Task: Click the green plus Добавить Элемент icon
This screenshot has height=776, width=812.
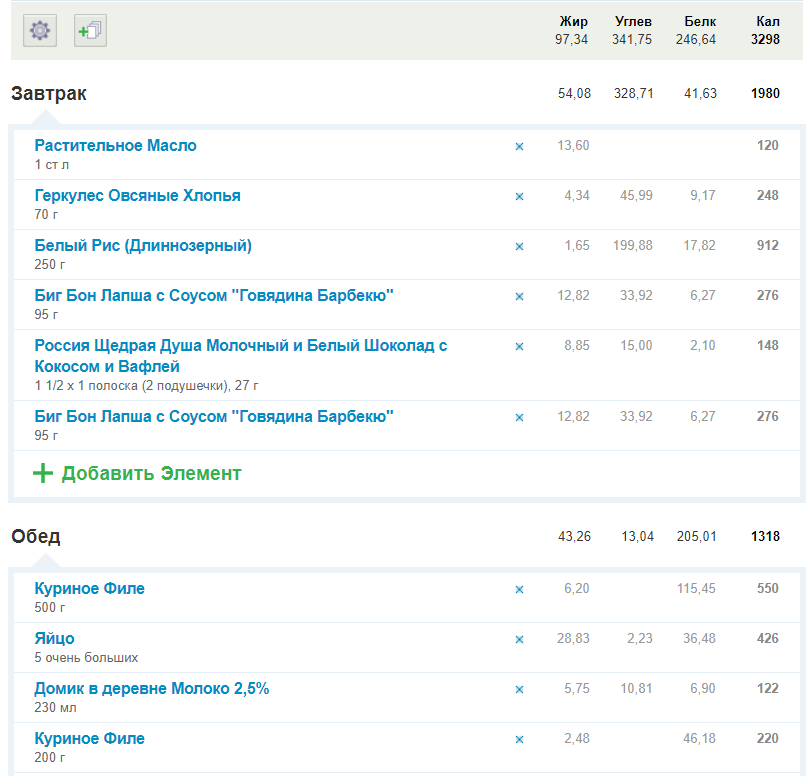Action: tap(43, 473)
